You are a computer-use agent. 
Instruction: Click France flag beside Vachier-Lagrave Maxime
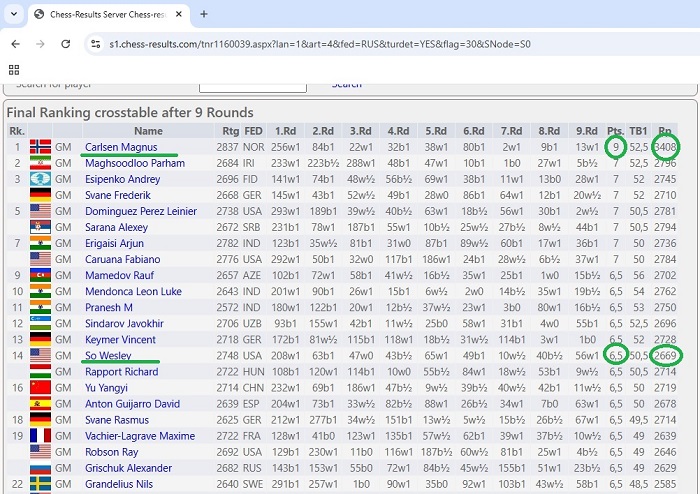pos(41,436)
